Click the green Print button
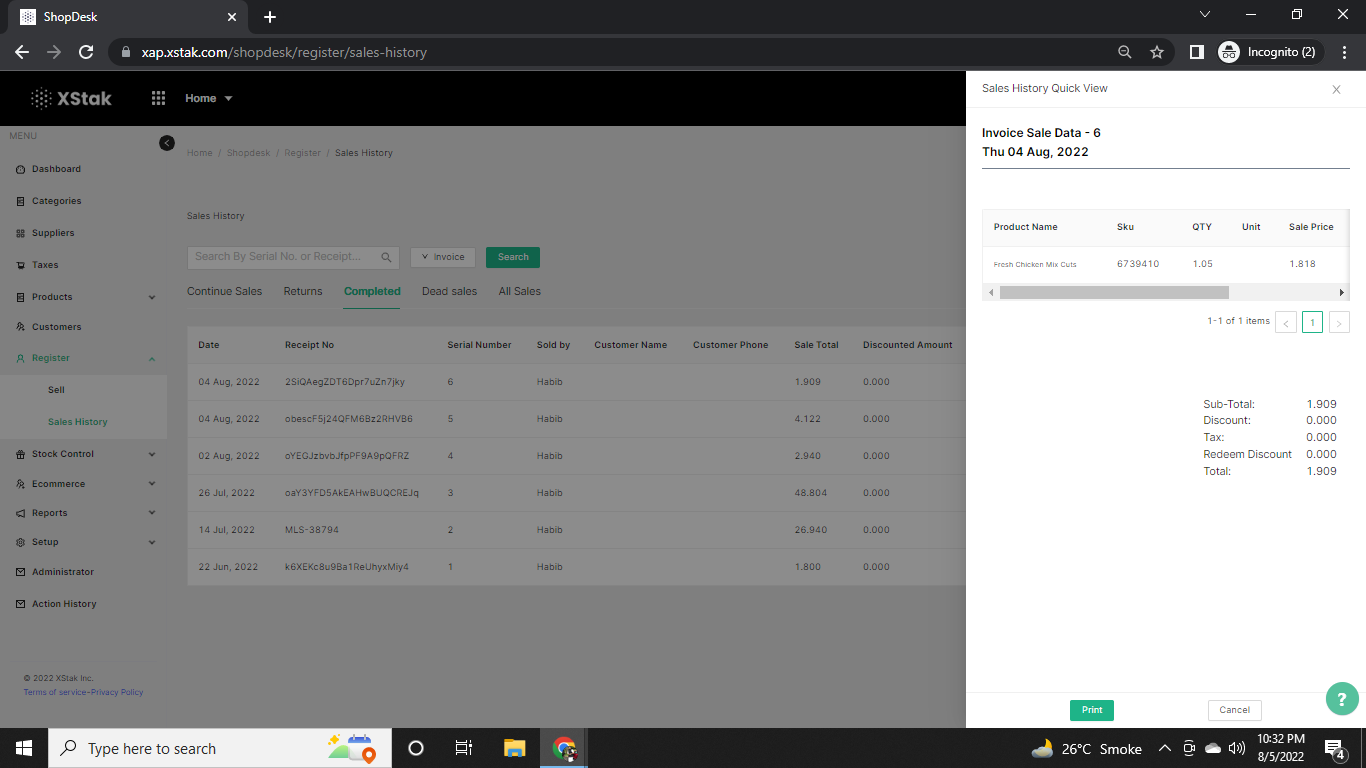 click(x=1091, y=710)
